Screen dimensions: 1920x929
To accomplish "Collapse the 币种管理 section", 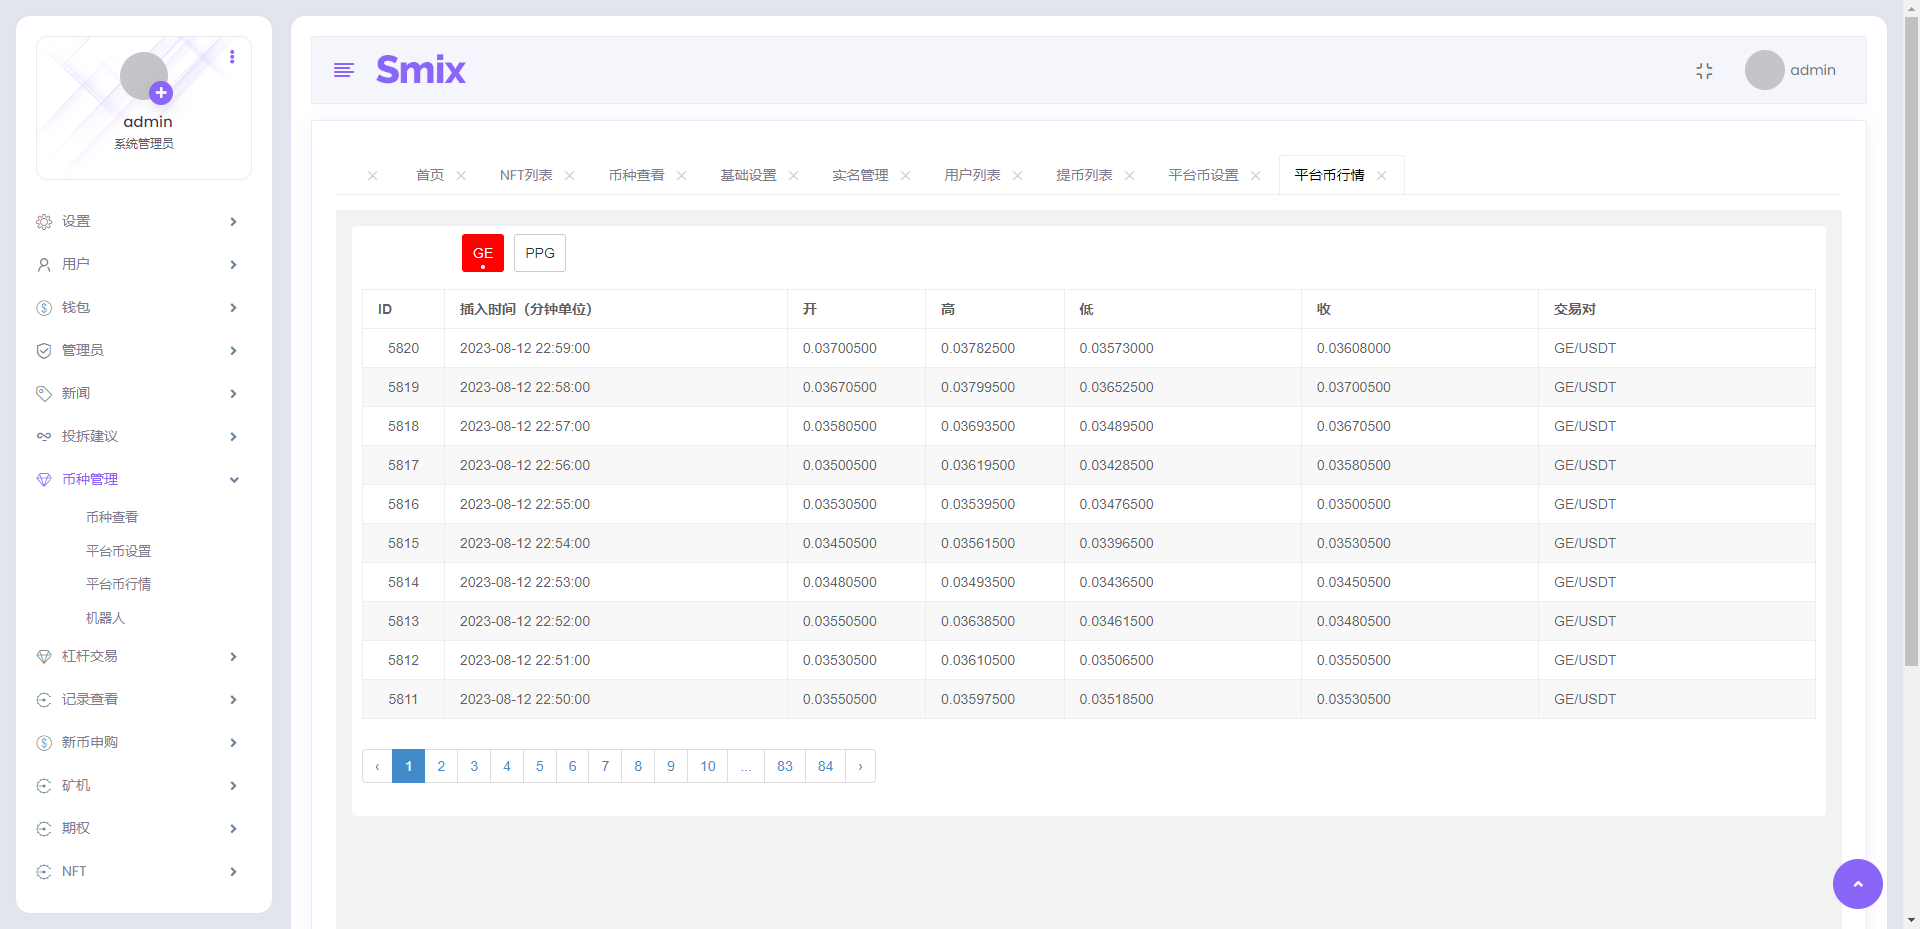I will pos(233,479).
